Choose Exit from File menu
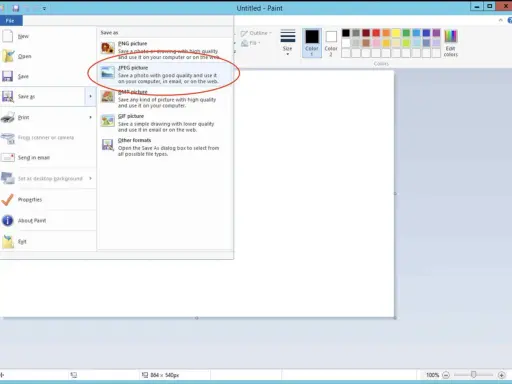This screenshot has height=384, width=512. [48, 242]
